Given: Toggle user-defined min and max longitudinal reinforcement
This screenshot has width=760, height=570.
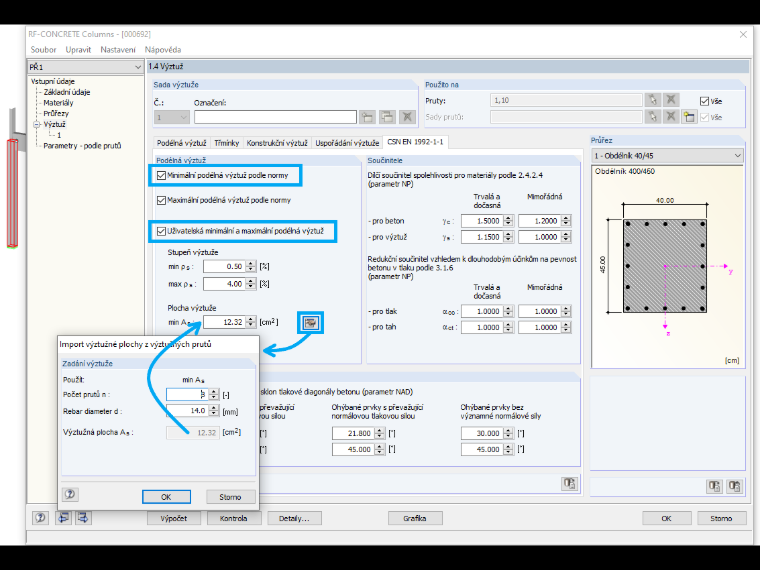Looking at the screenshot, I should click(x=161, y=231).
